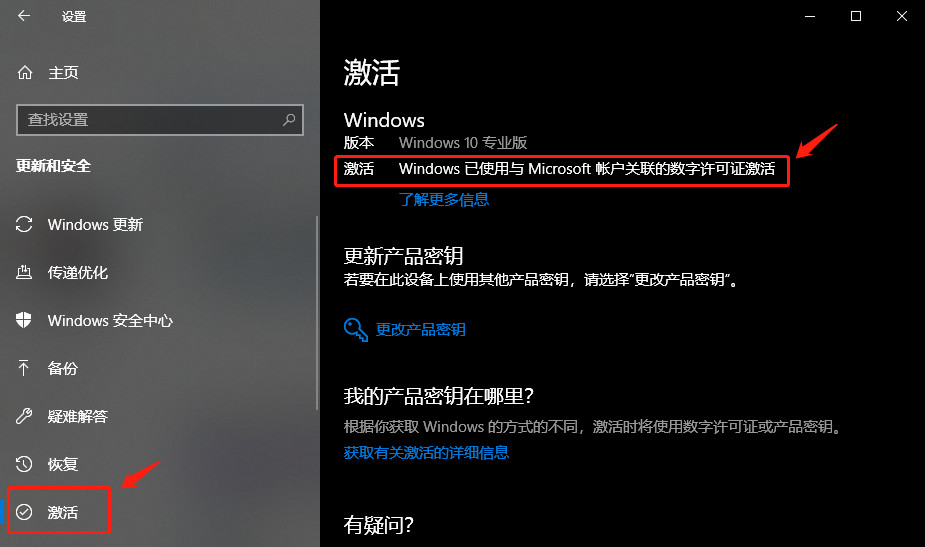The width and height of the screenshot is (925, 547).
Task: Click 更改产品密钥 link
Action: click(x=421, y=329)
